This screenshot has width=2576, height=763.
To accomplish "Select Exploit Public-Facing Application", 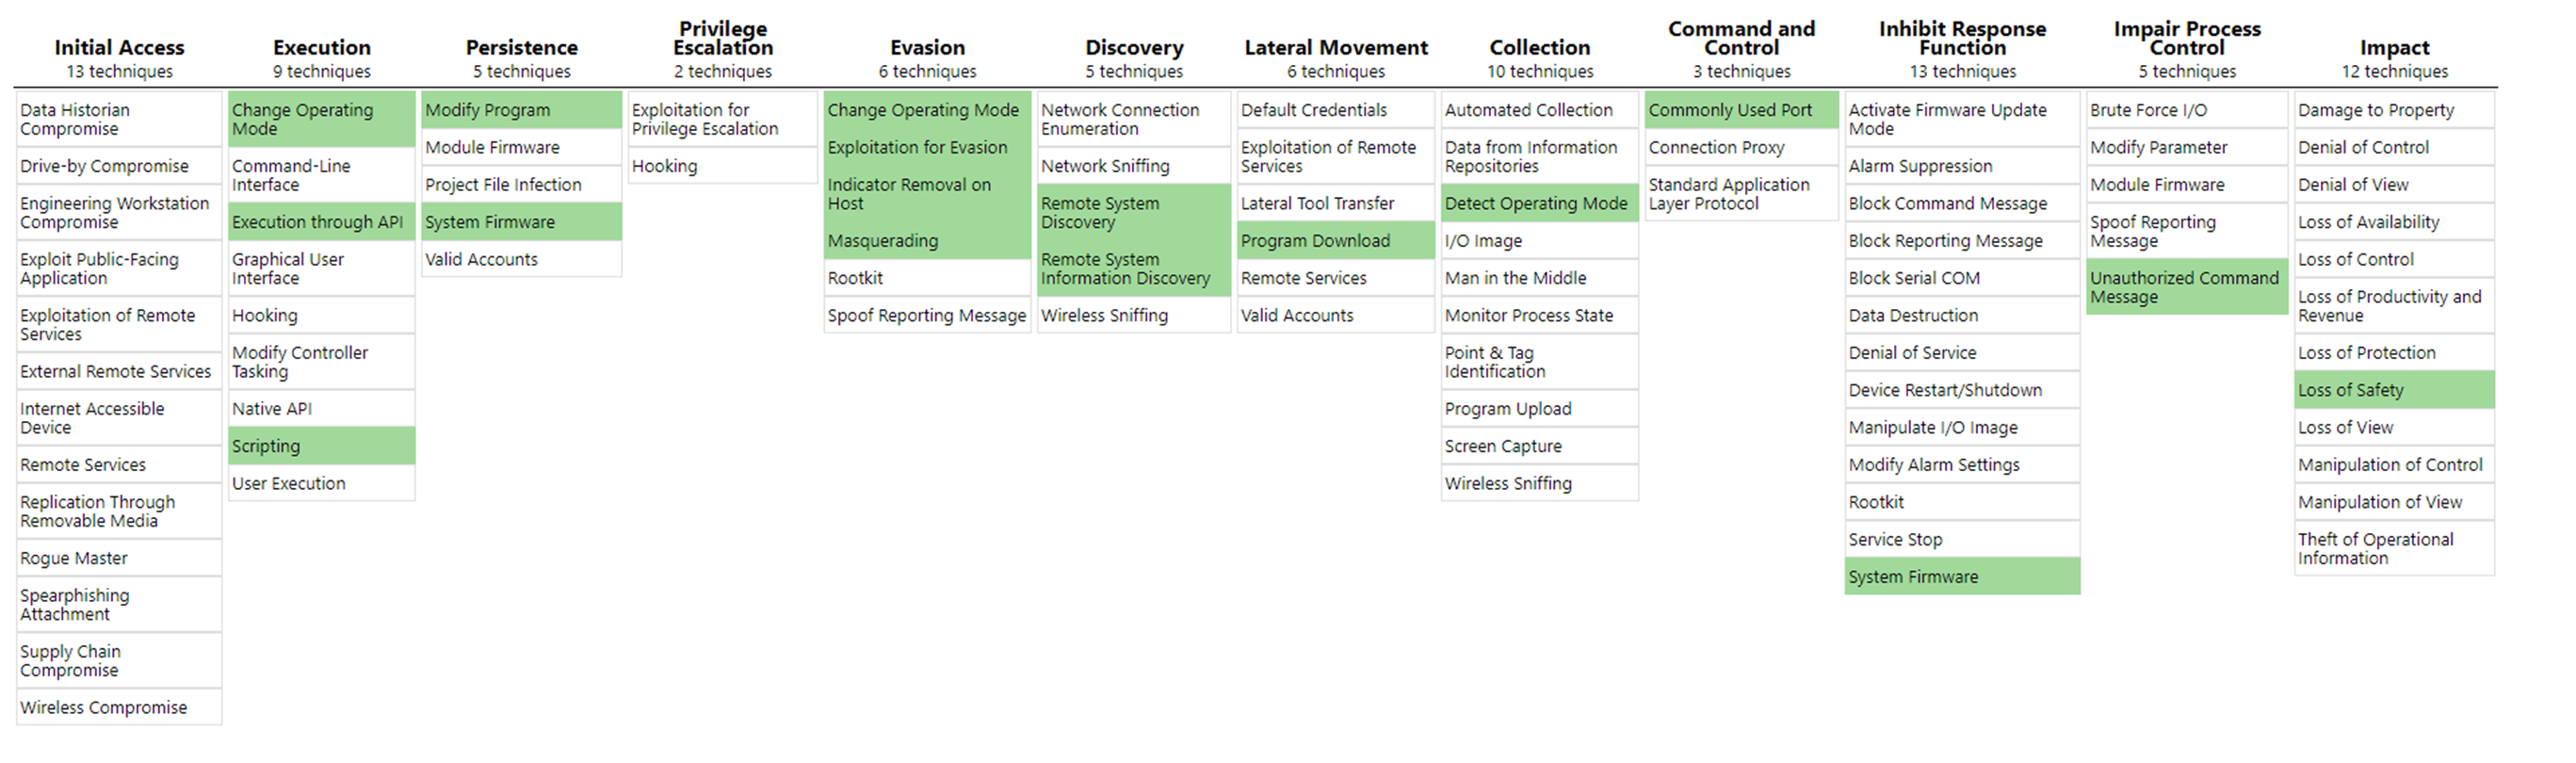I will [119, 268].
